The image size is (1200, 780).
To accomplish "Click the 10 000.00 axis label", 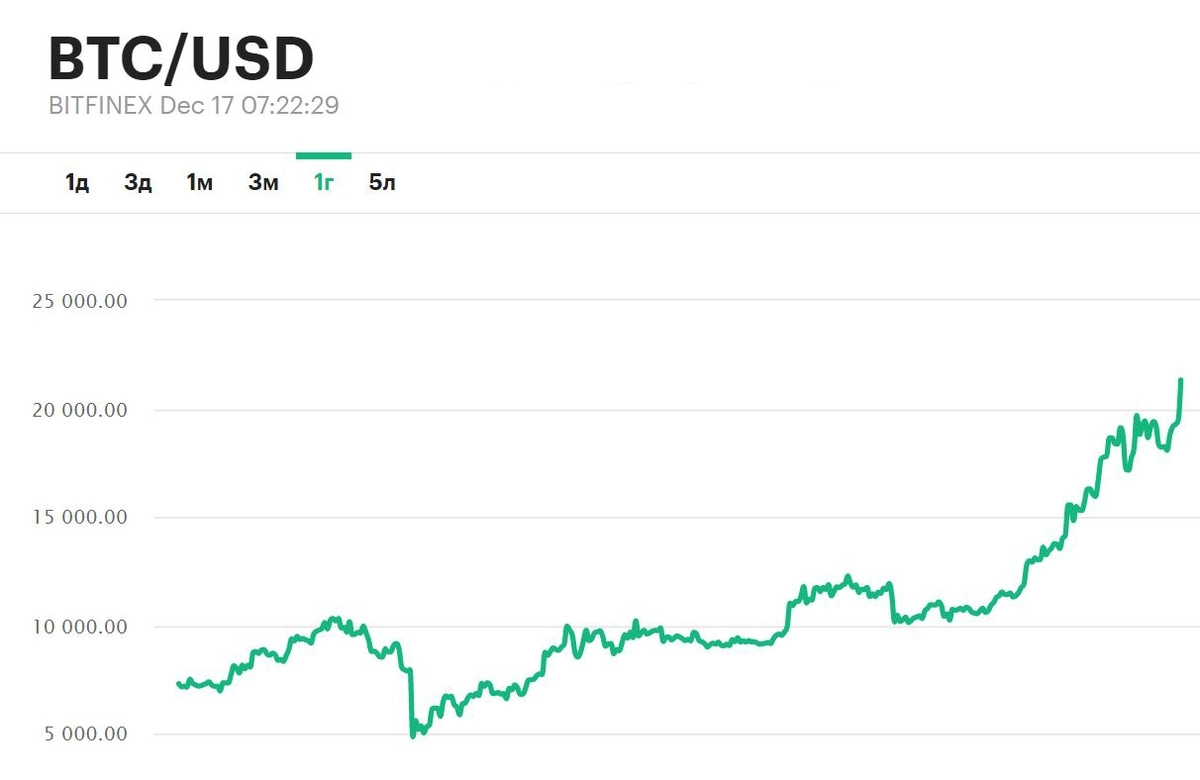I will pos(79,627).
